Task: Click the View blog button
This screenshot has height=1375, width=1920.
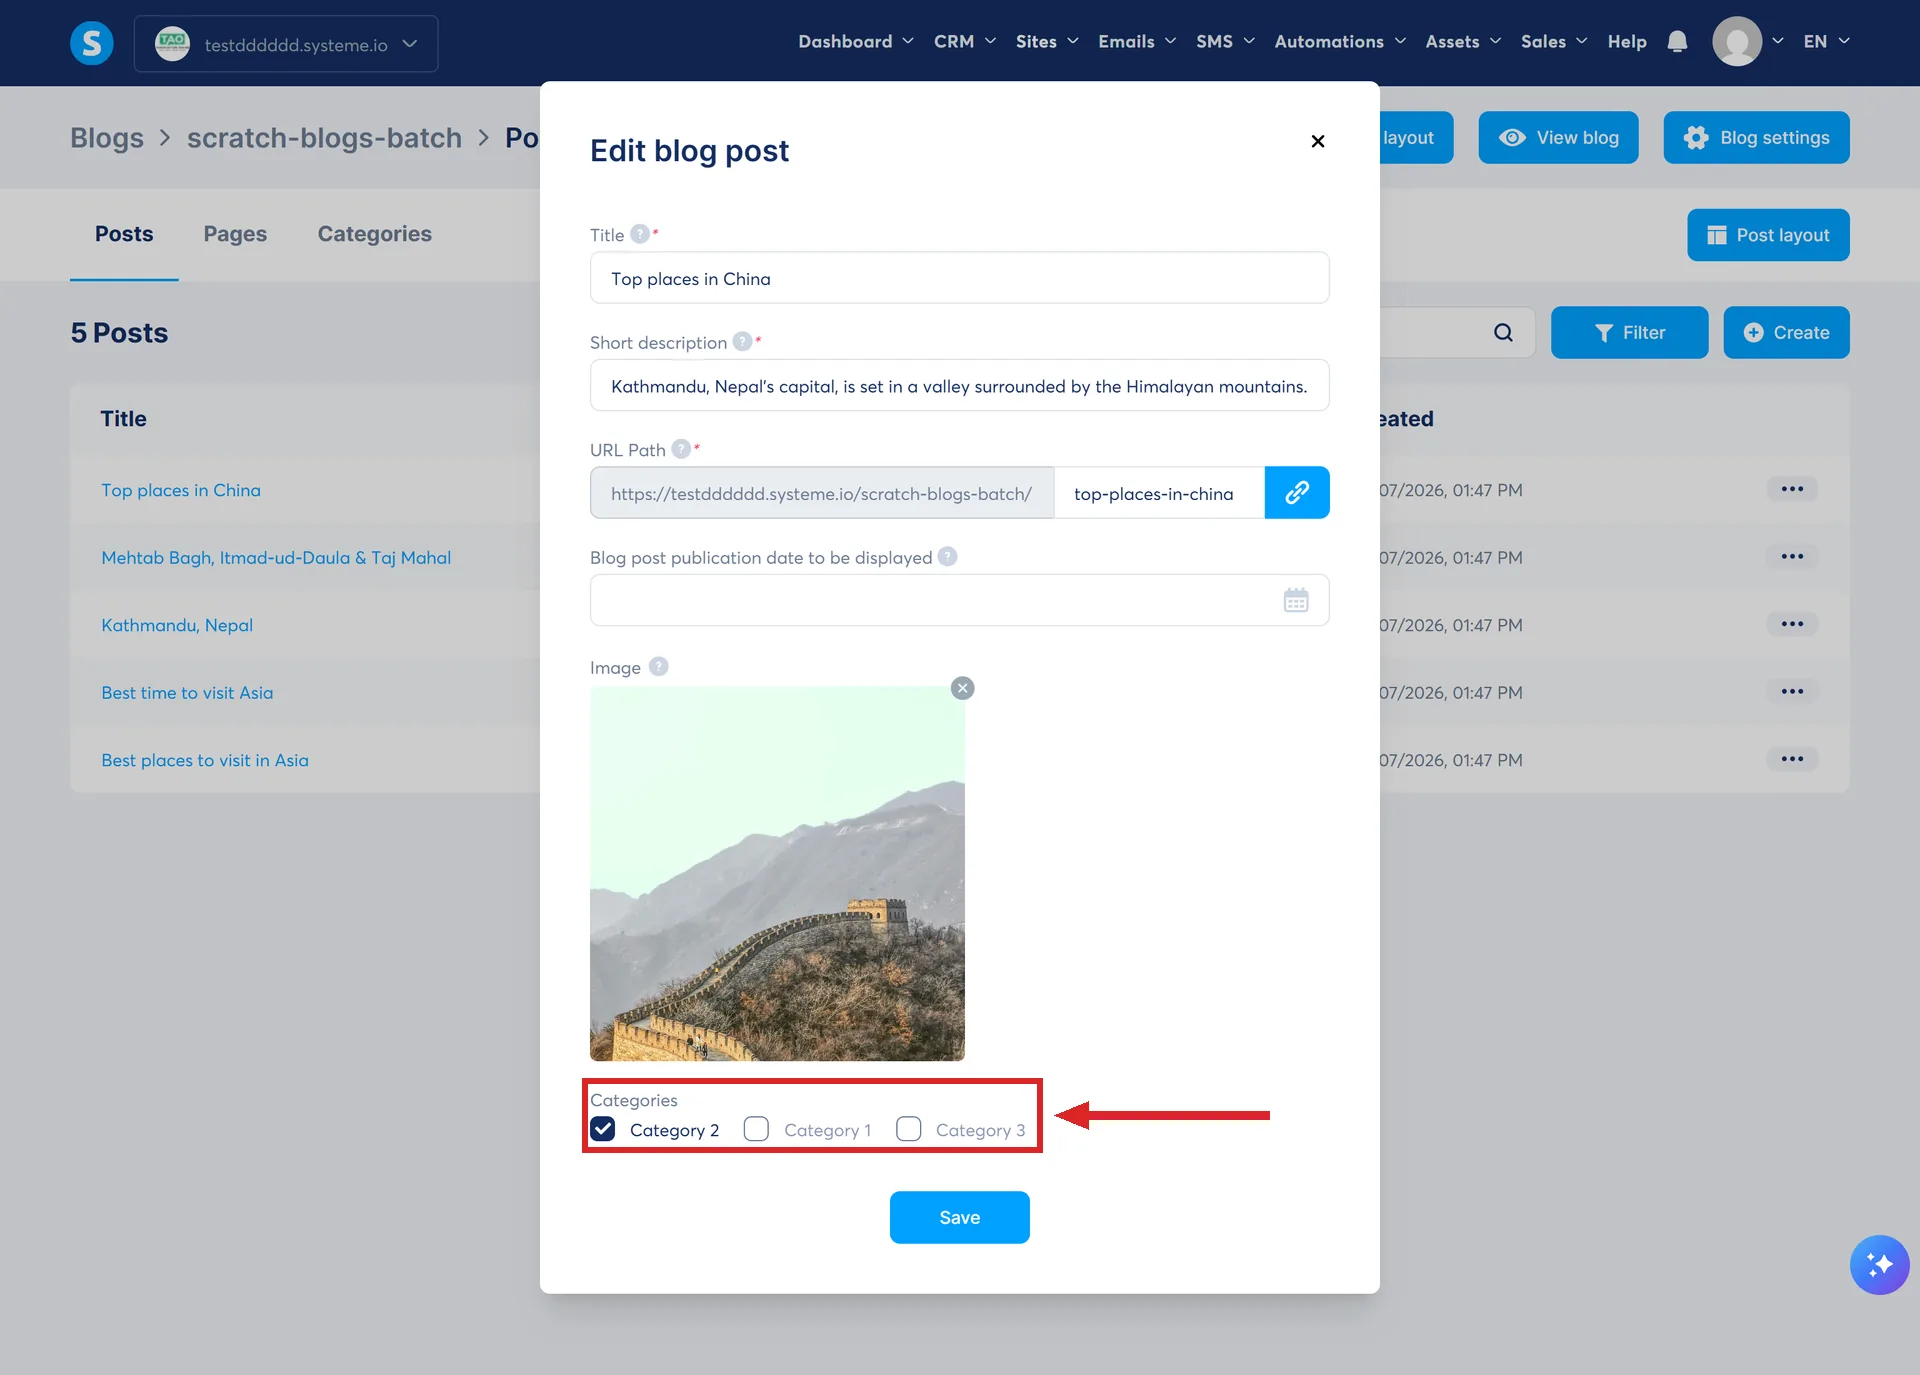Action: pos(1558,138)
